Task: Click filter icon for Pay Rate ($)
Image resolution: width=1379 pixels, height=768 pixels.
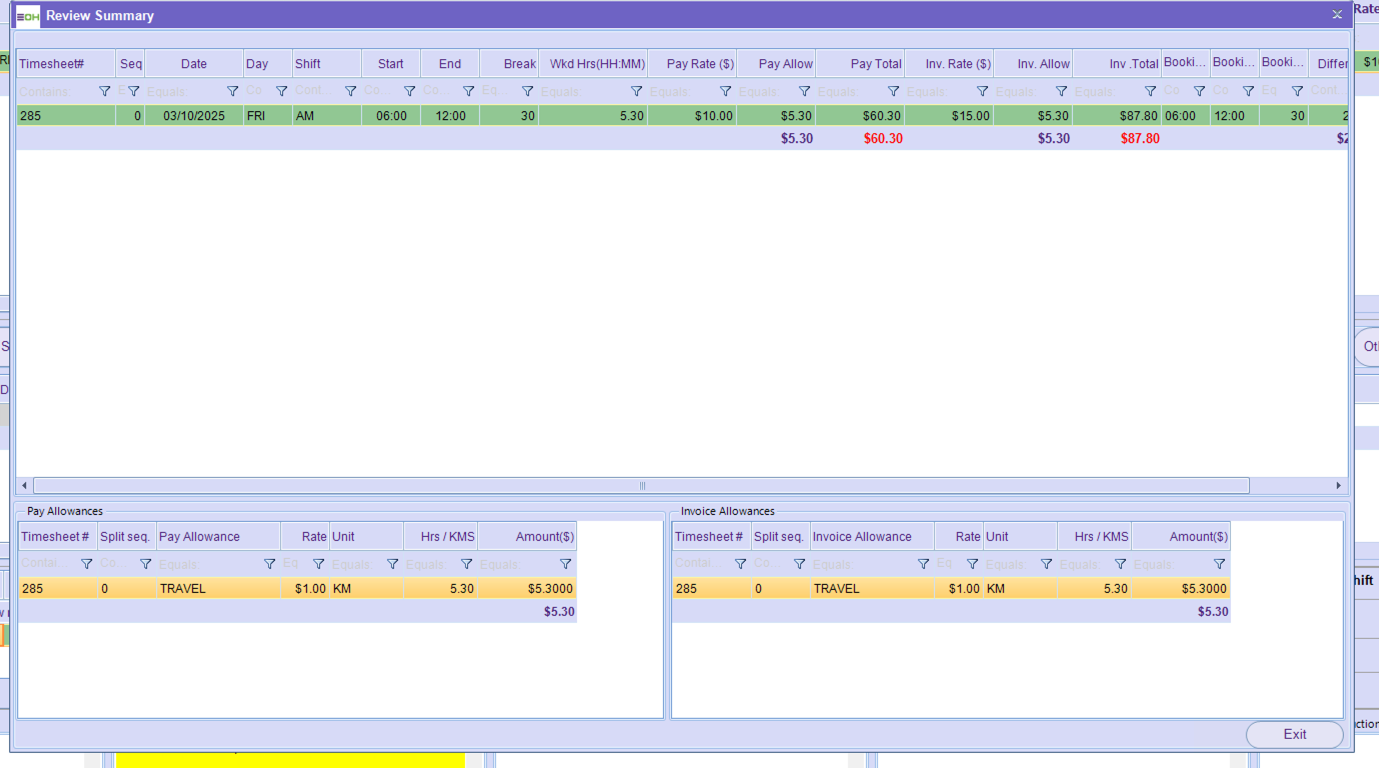Action: coord(726,91)
